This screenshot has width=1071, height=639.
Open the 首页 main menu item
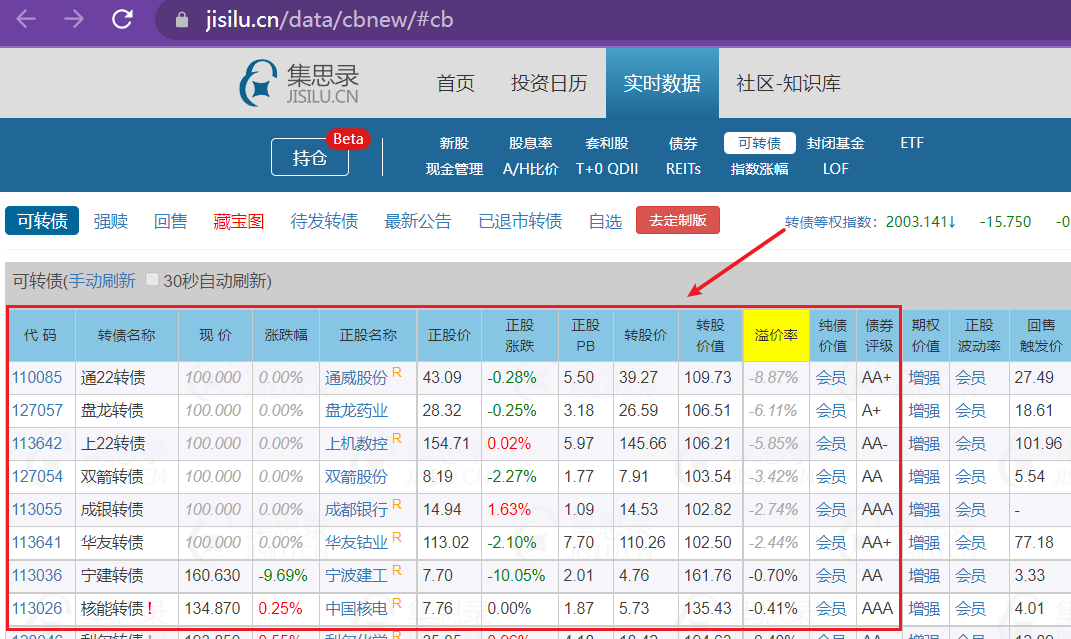point(456,83)
